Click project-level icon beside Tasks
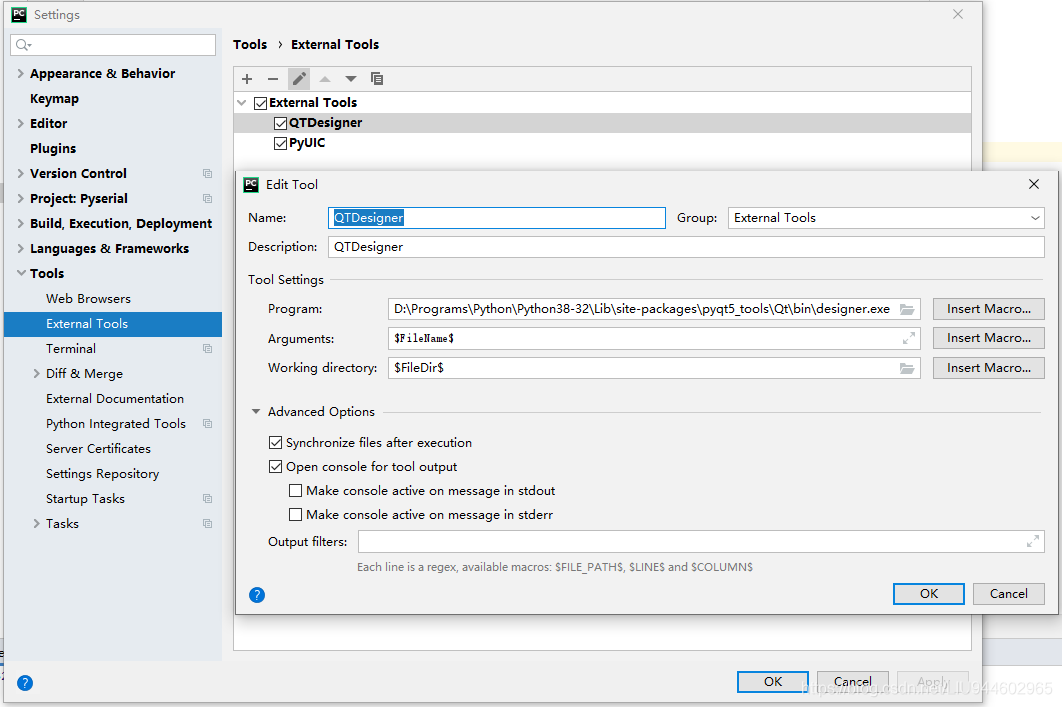This screenshot has height=707, width=1062. pyautogui.click(x=207, y=523)
